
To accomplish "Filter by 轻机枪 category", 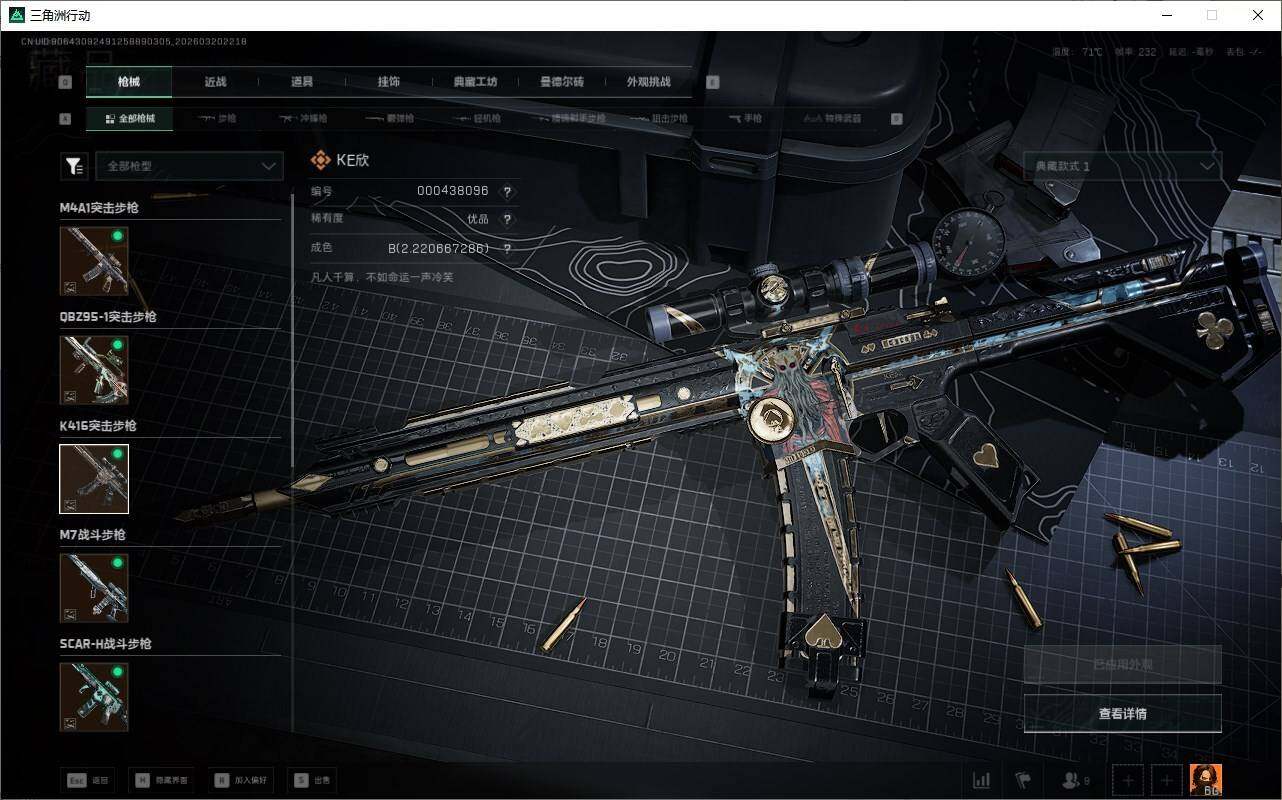I will pos(476,118).
